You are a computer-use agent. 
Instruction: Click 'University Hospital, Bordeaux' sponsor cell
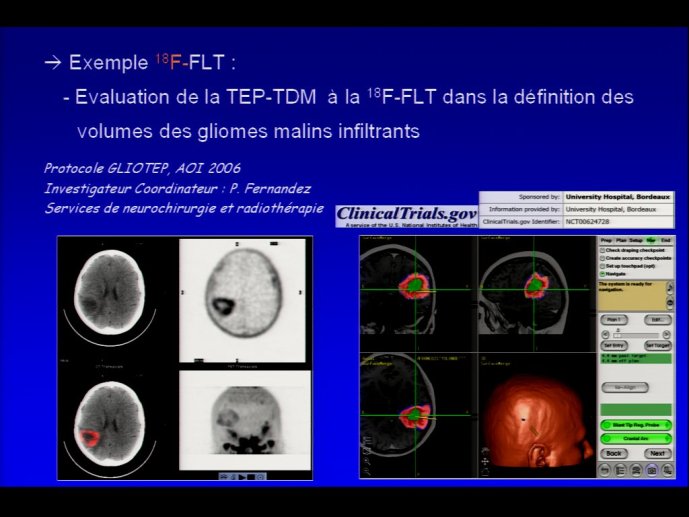(x=618, y=197)
